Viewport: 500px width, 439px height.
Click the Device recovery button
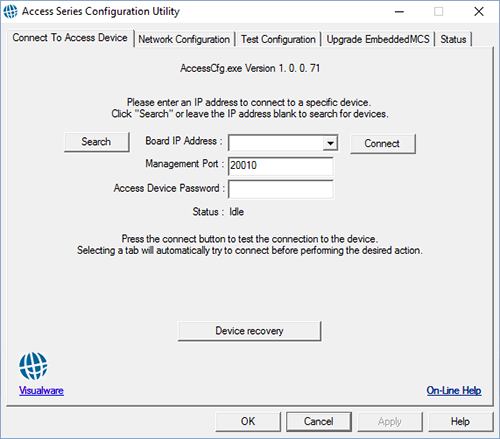point(249,331)
